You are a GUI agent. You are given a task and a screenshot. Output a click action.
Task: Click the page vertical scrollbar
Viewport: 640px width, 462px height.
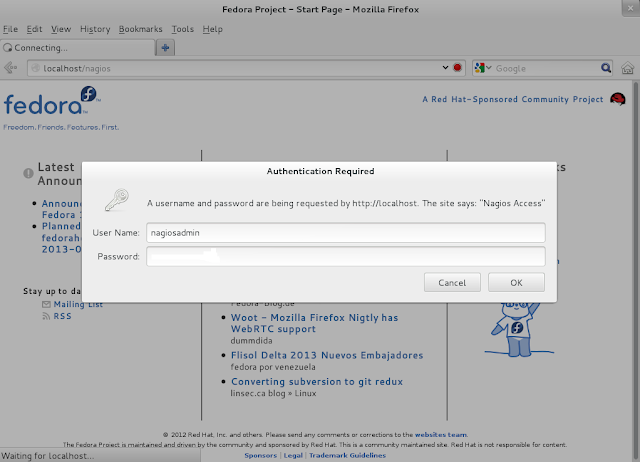[636, 269]
